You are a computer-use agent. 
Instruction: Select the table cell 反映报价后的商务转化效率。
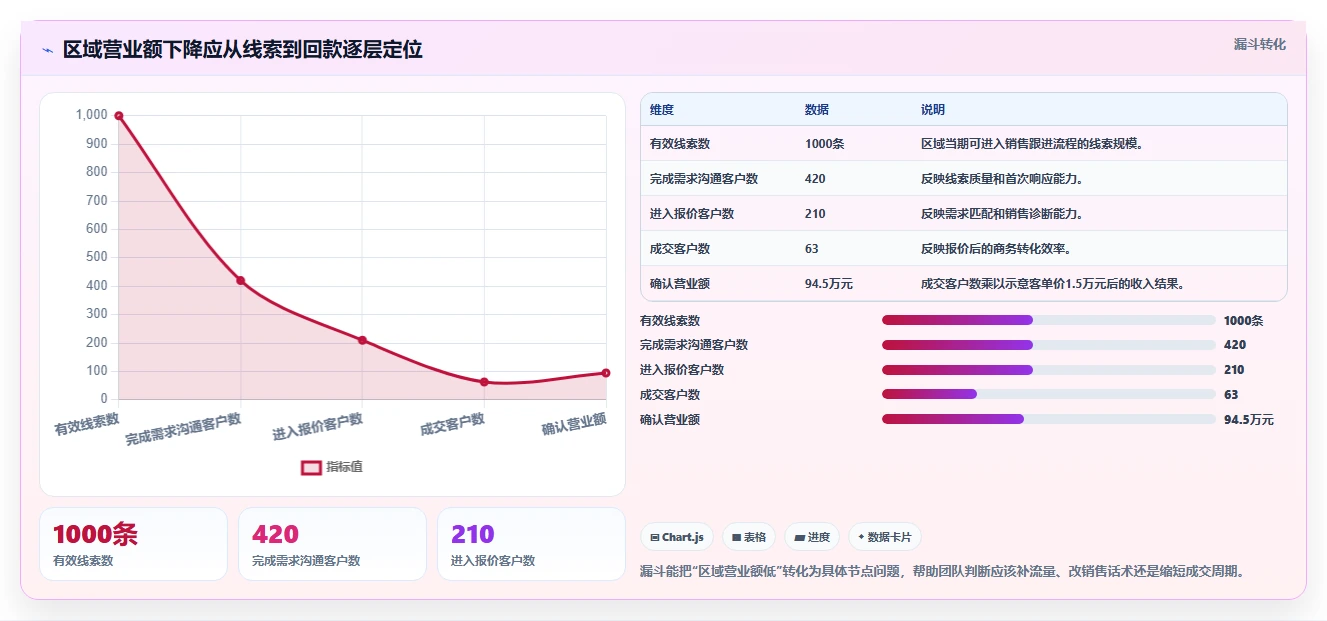tap(996, 249)
